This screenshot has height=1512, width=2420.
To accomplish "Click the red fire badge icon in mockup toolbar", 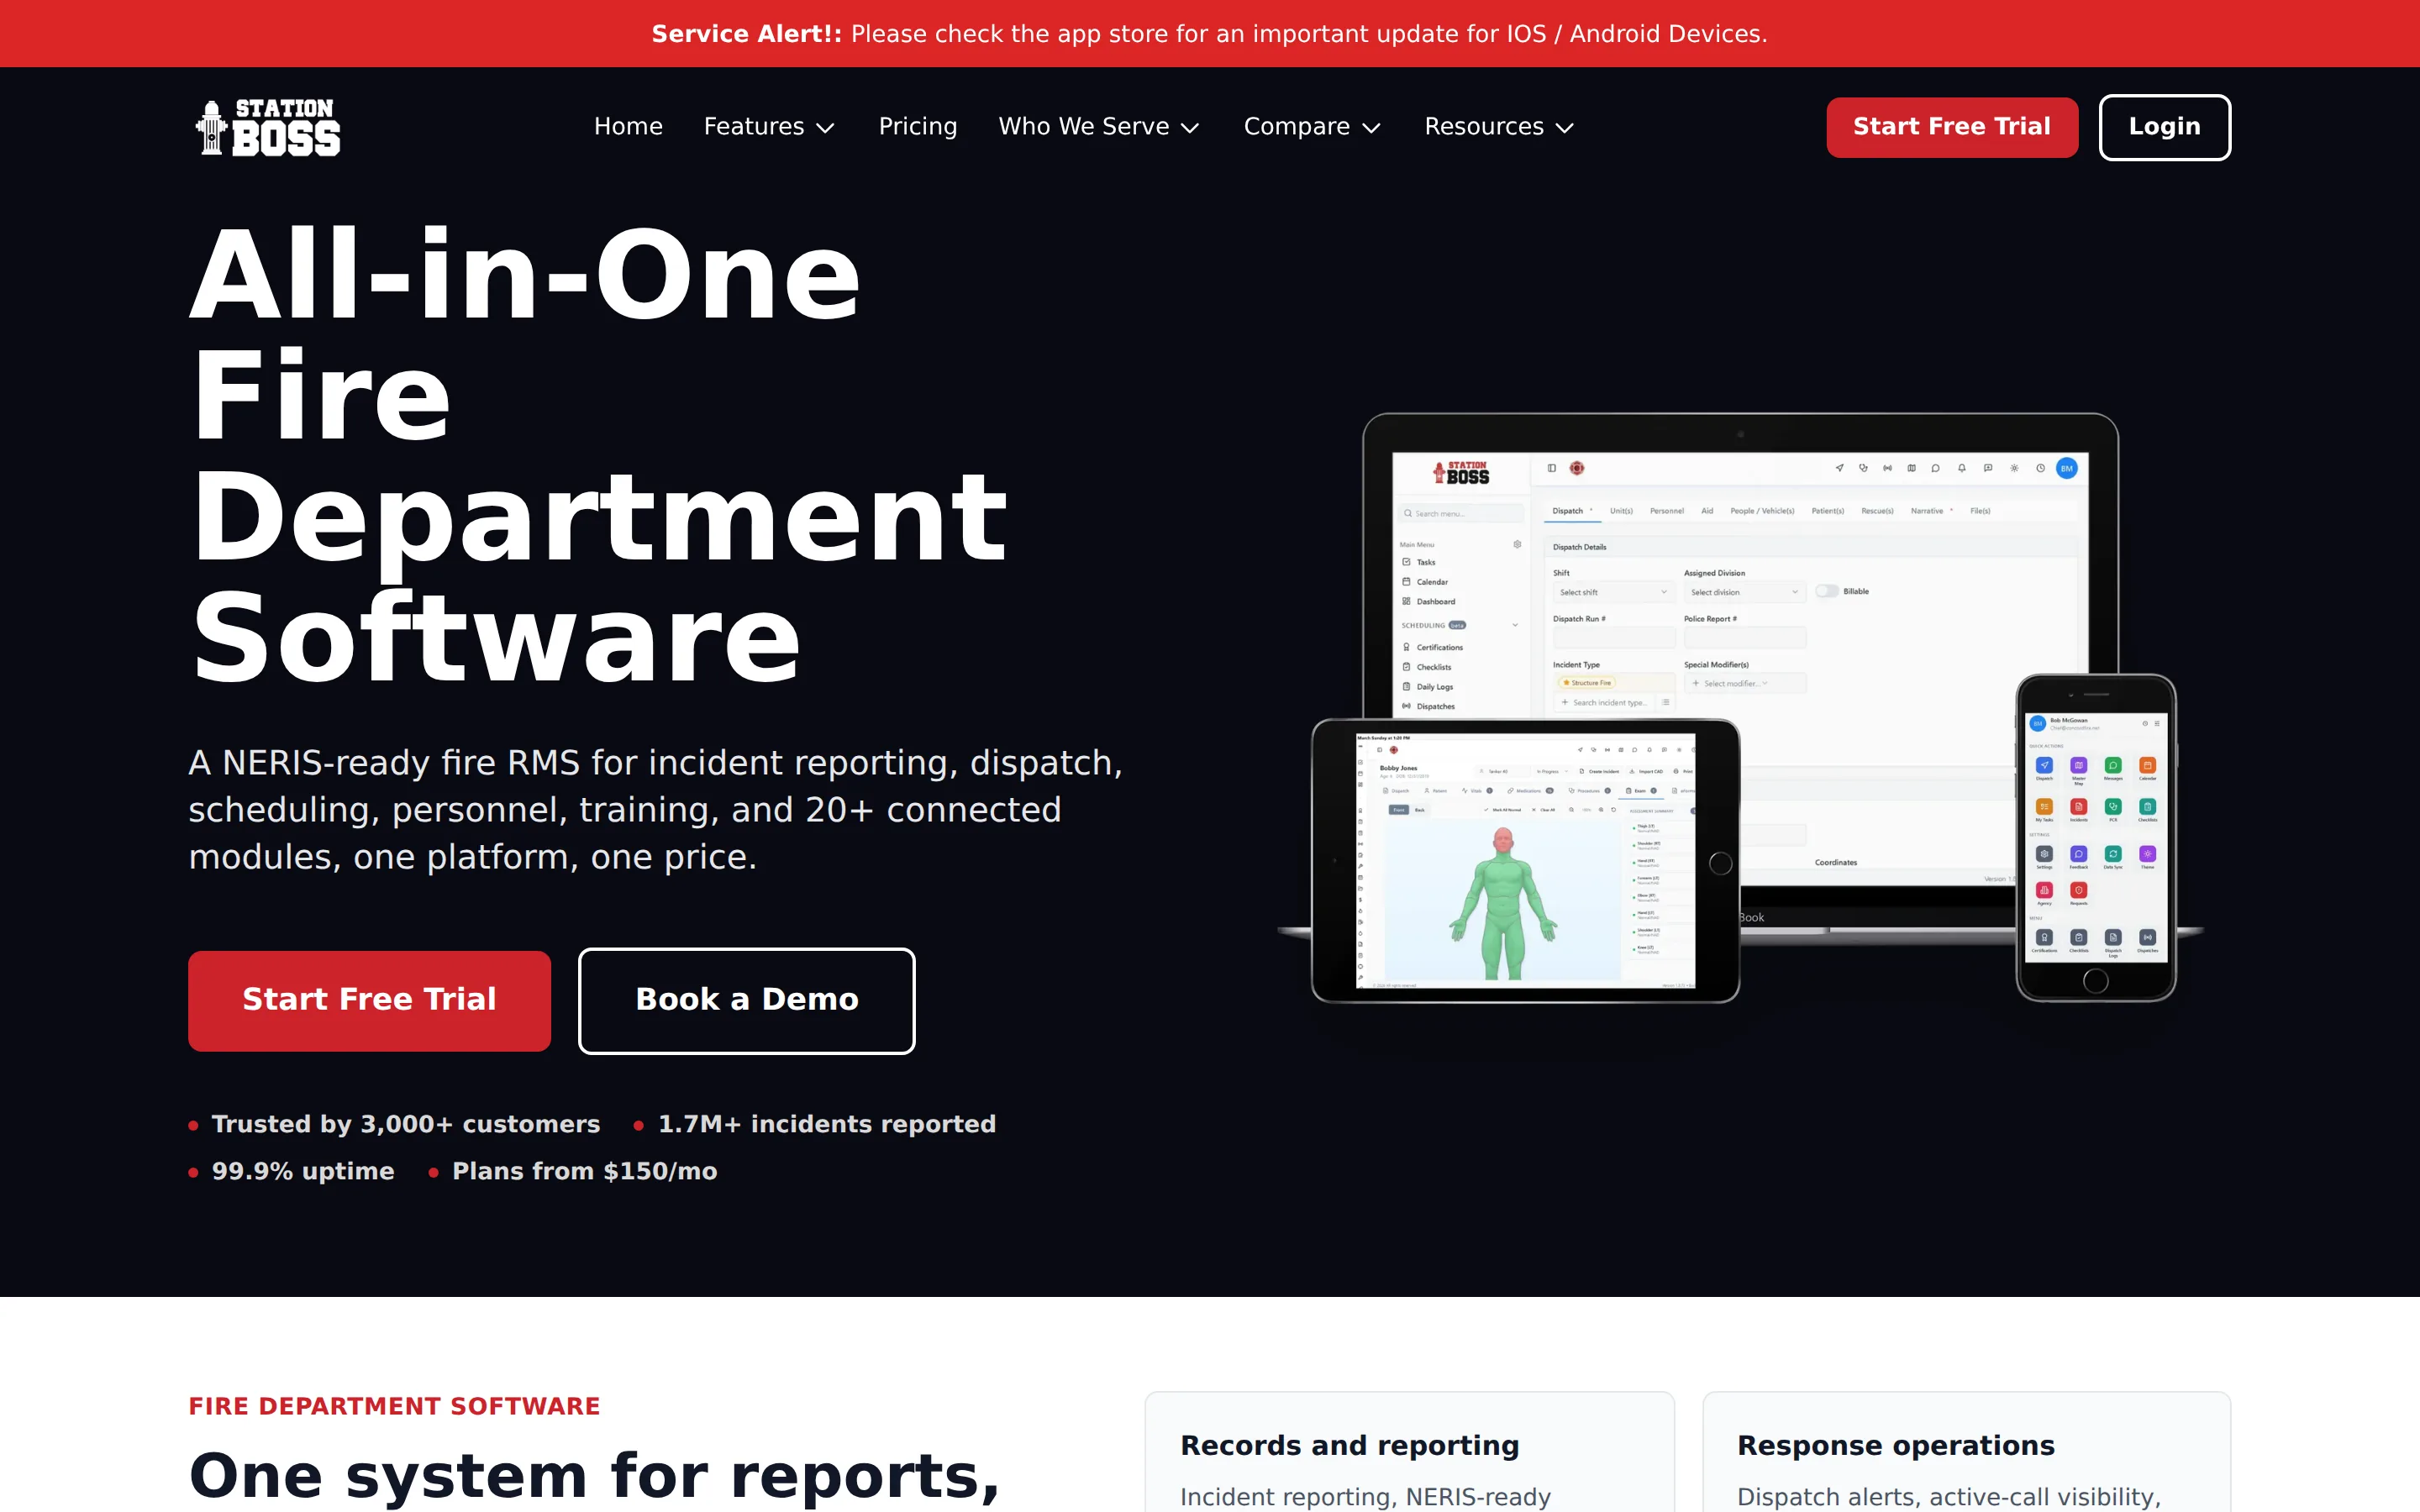I will [1577, 469].
